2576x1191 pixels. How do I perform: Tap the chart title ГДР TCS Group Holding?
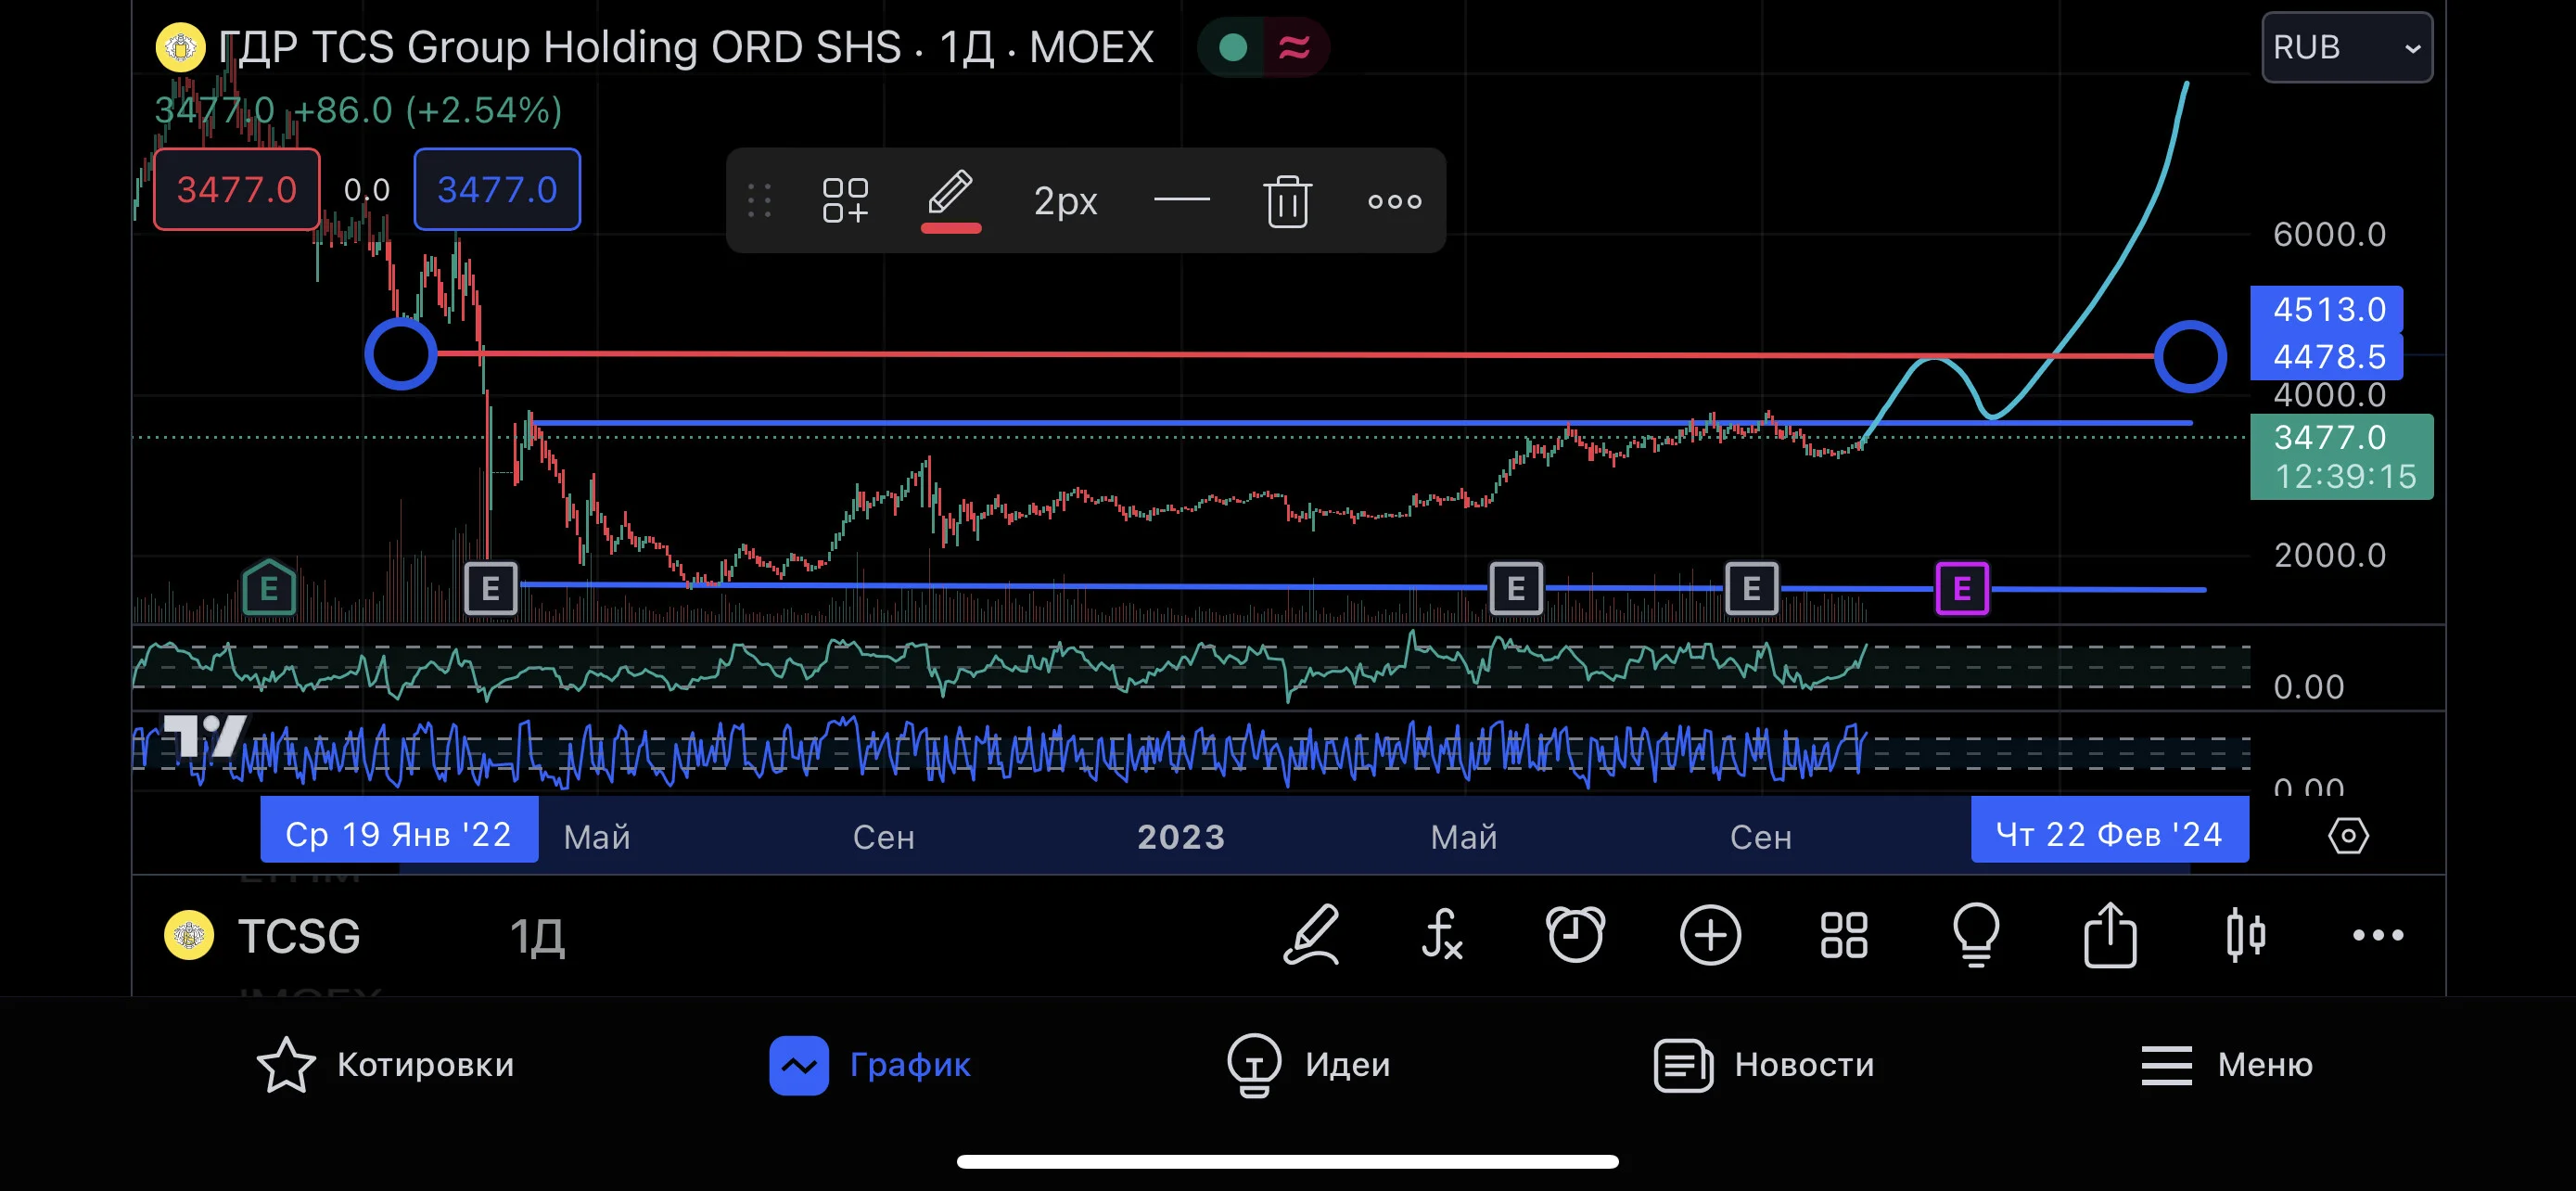[x=685, y=47]
